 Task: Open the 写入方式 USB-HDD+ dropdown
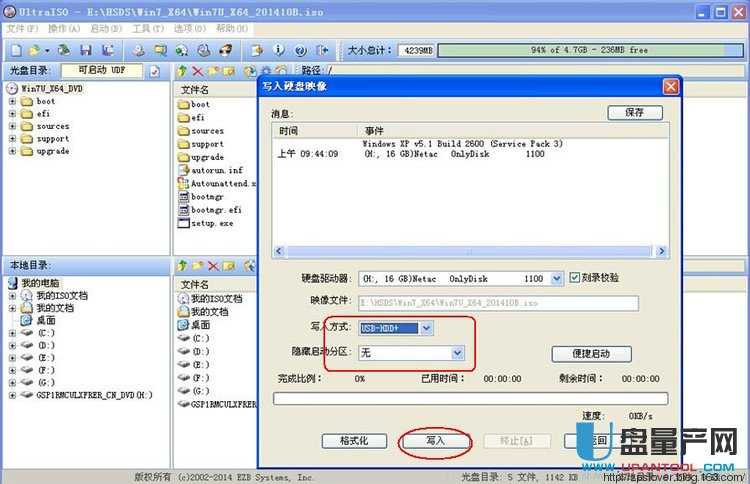[x=426, y=327]
